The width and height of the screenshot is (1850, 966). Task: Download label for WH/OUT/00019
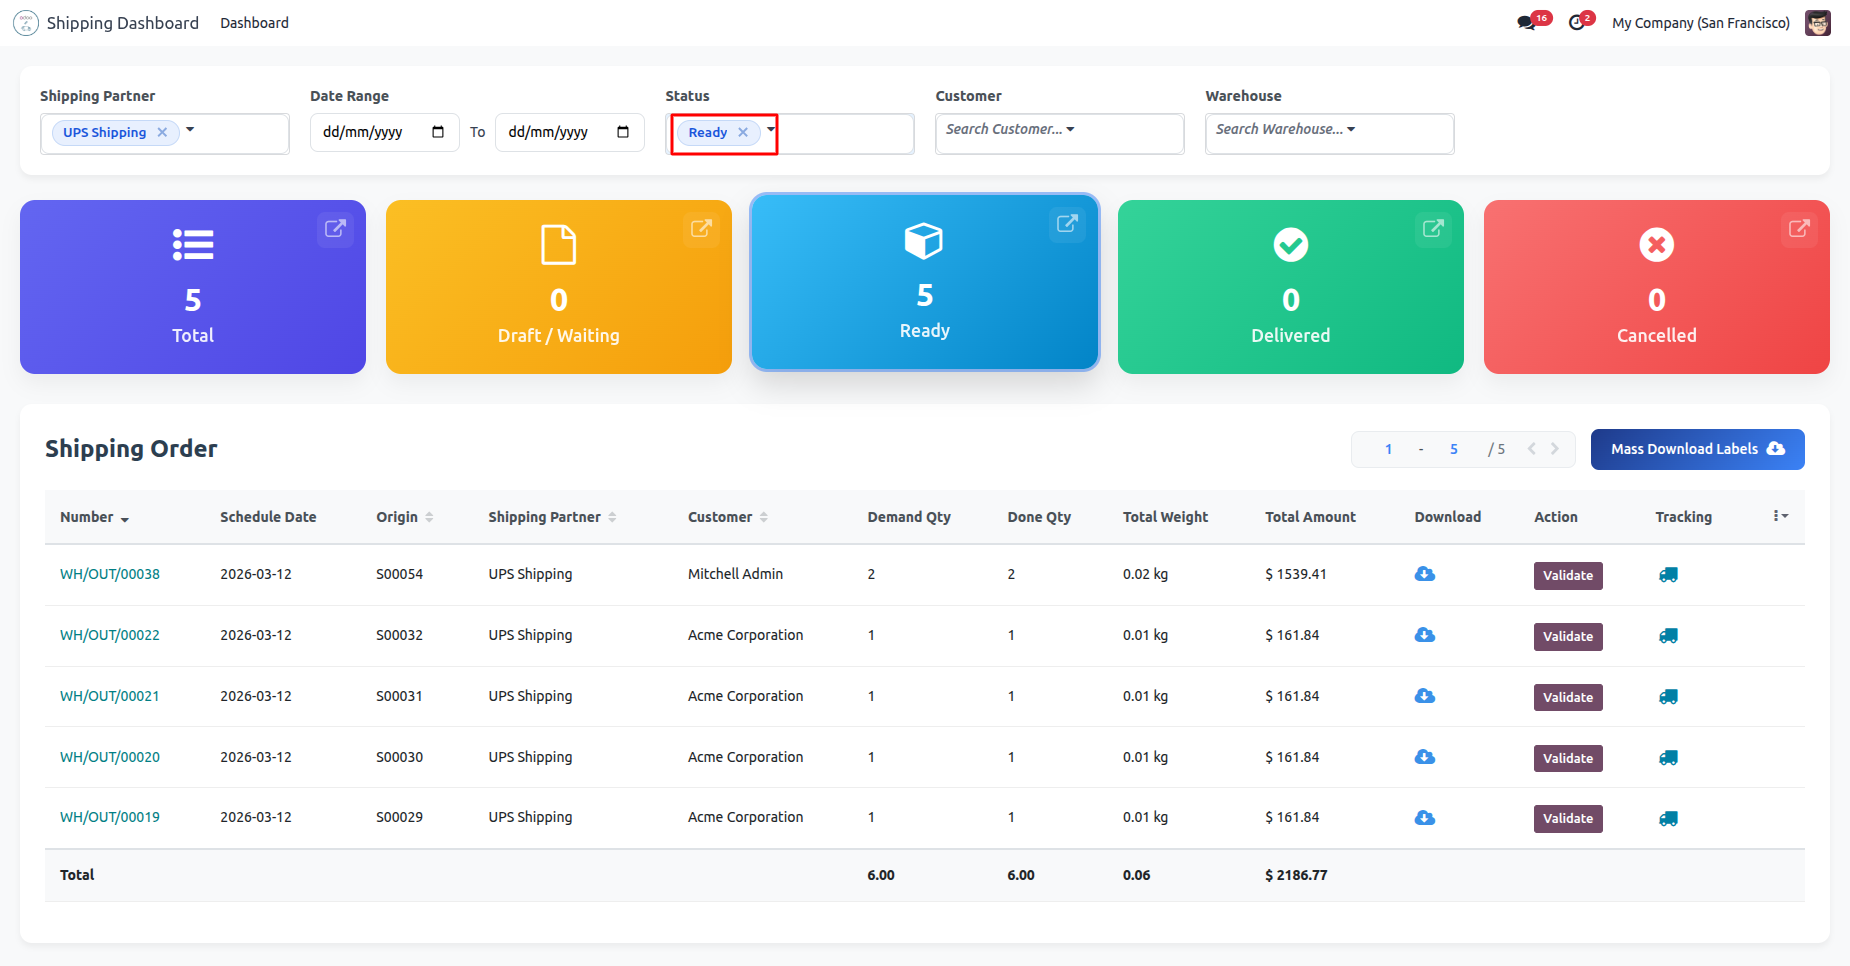click(x=1425, y=818)
